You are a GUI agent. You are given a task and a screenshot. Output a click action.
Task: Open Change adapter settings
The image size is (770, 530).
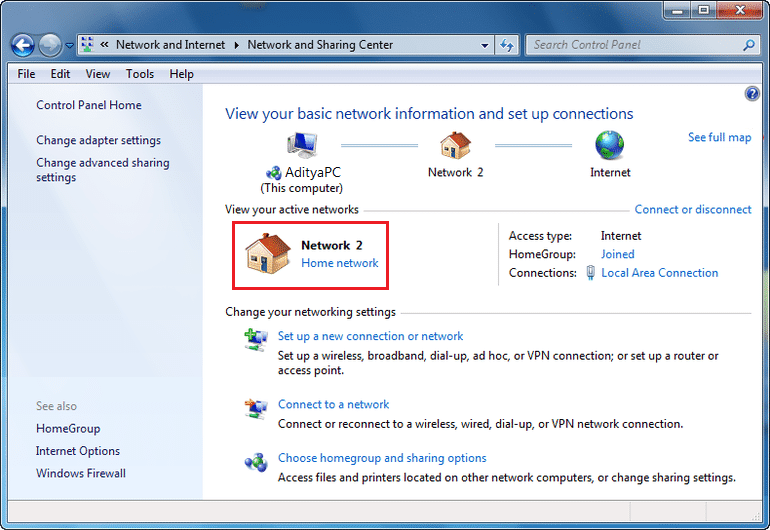pyautogui.click(x=98, y=140)
